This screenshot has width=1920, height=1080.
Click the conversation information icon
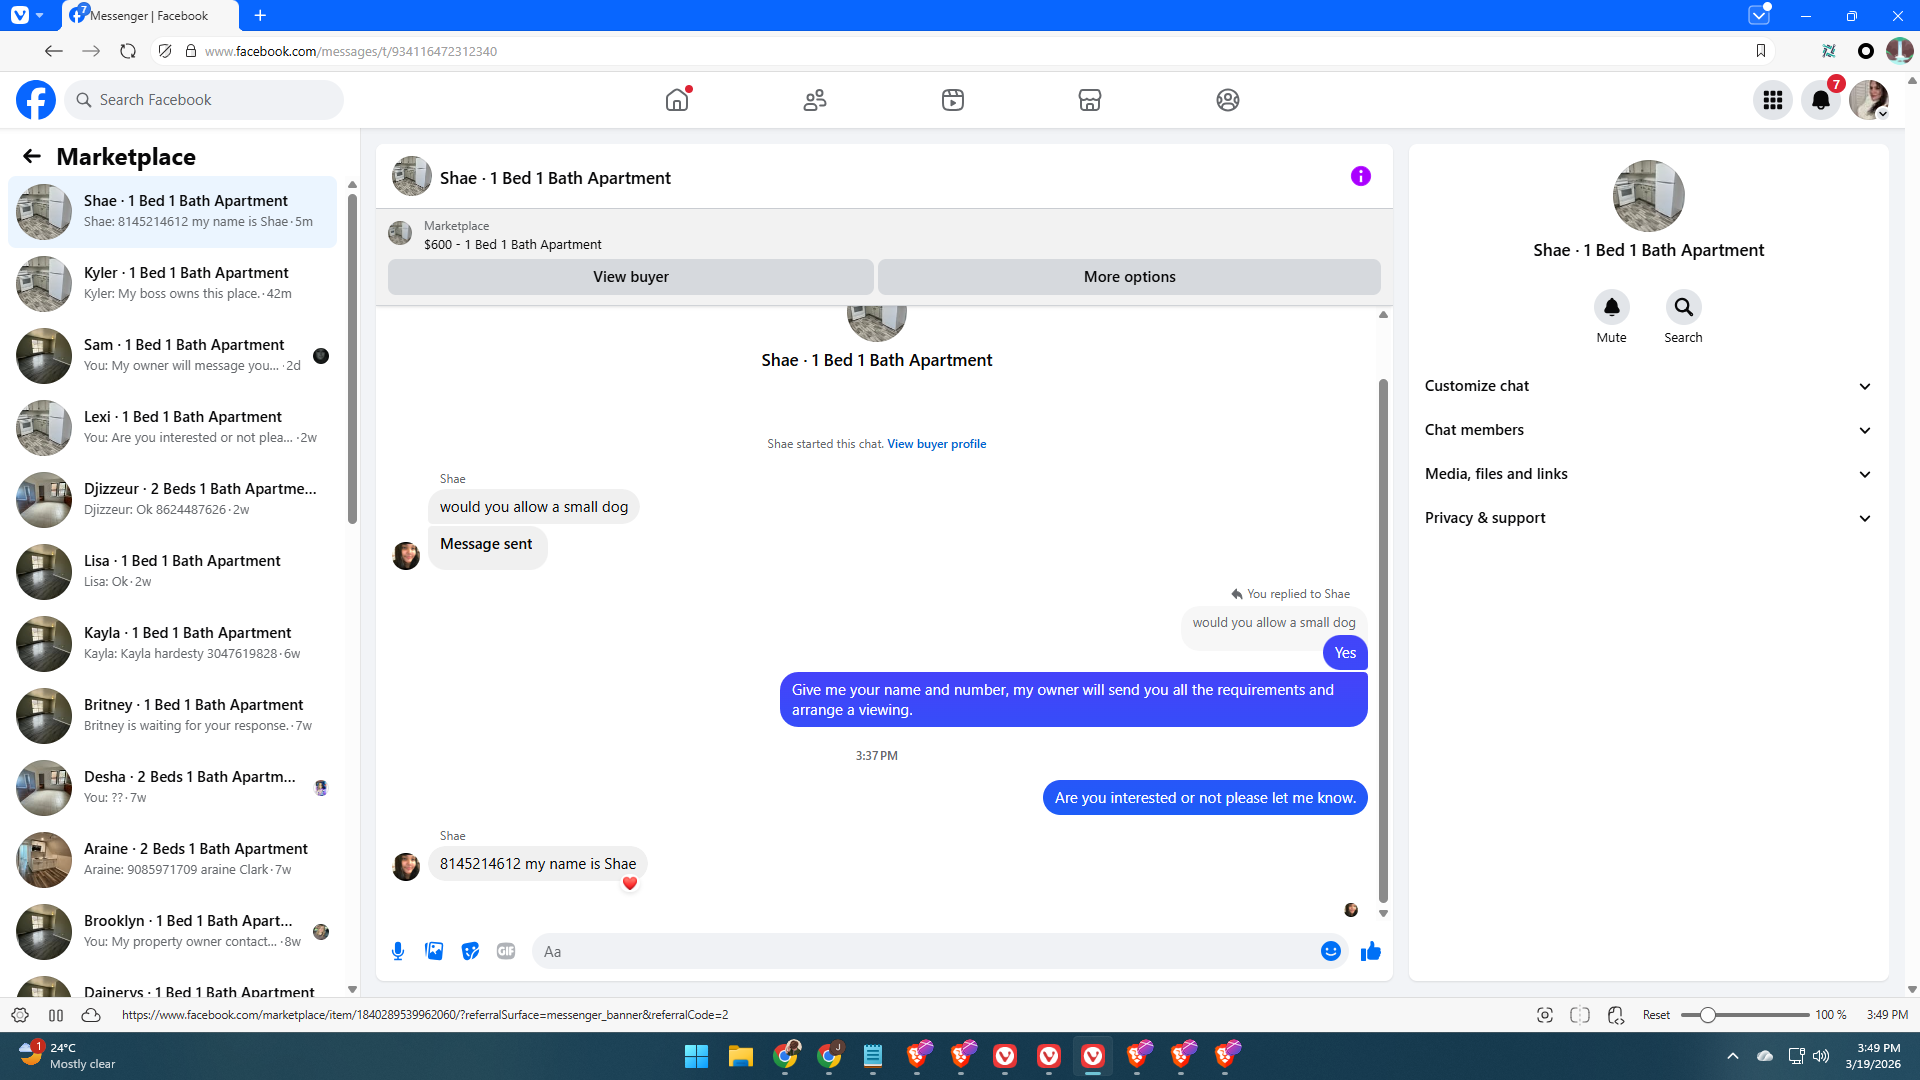coord(1360,177)
